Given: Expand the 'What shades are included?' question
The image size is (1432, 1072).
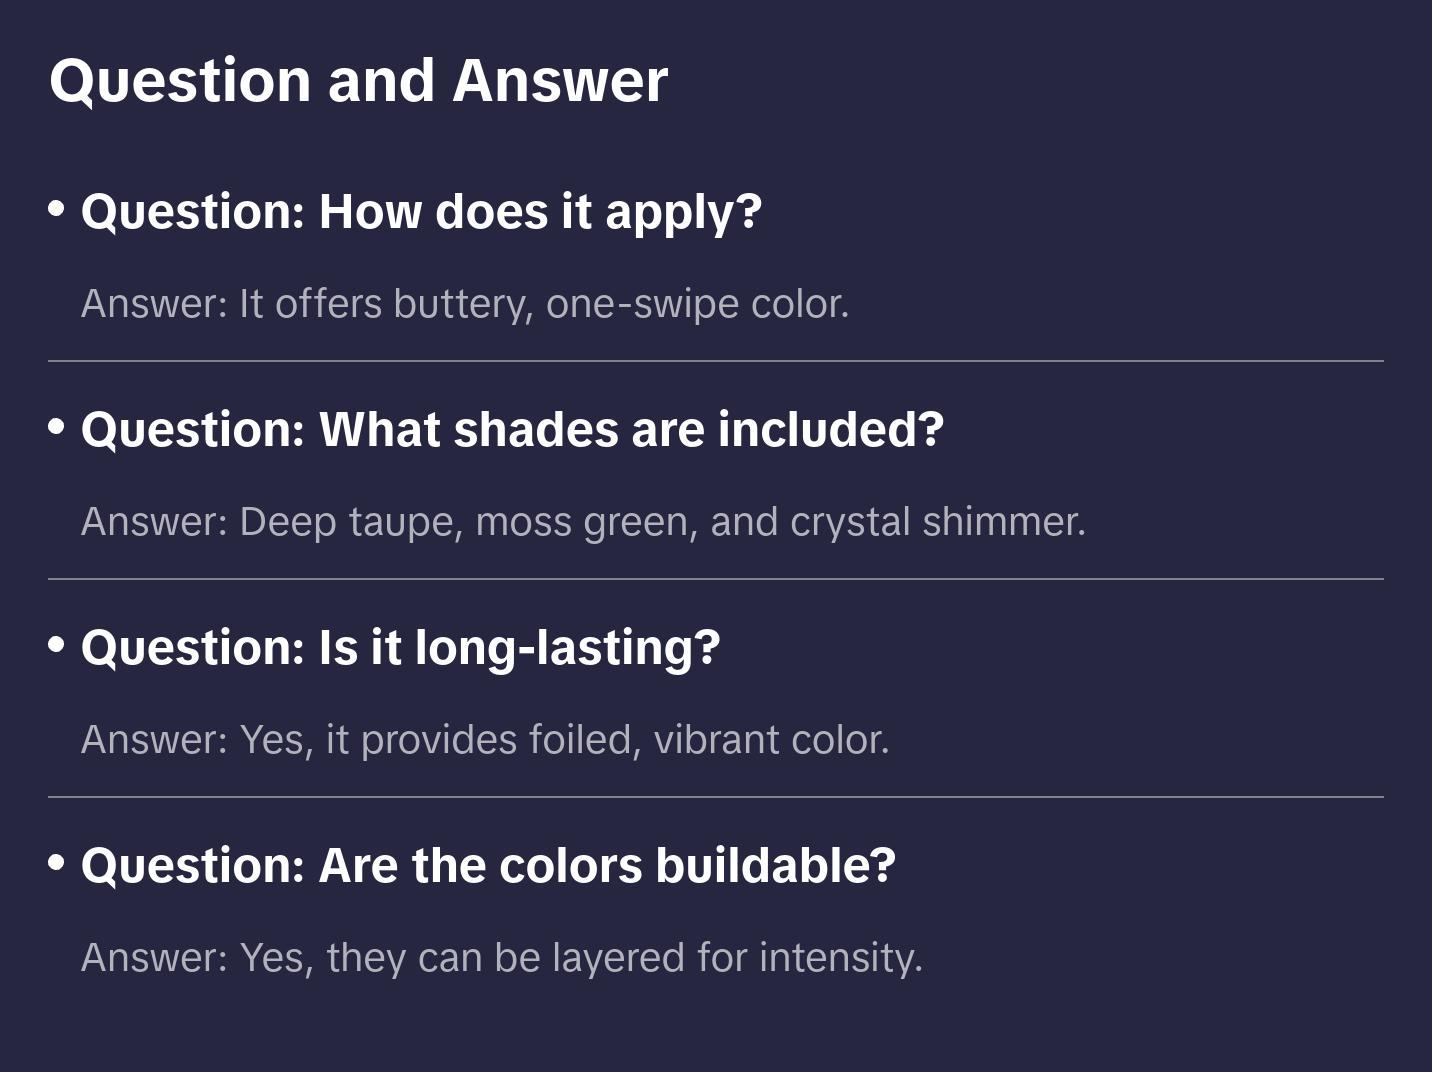Looking at the screenshot, I should (512, 430).
